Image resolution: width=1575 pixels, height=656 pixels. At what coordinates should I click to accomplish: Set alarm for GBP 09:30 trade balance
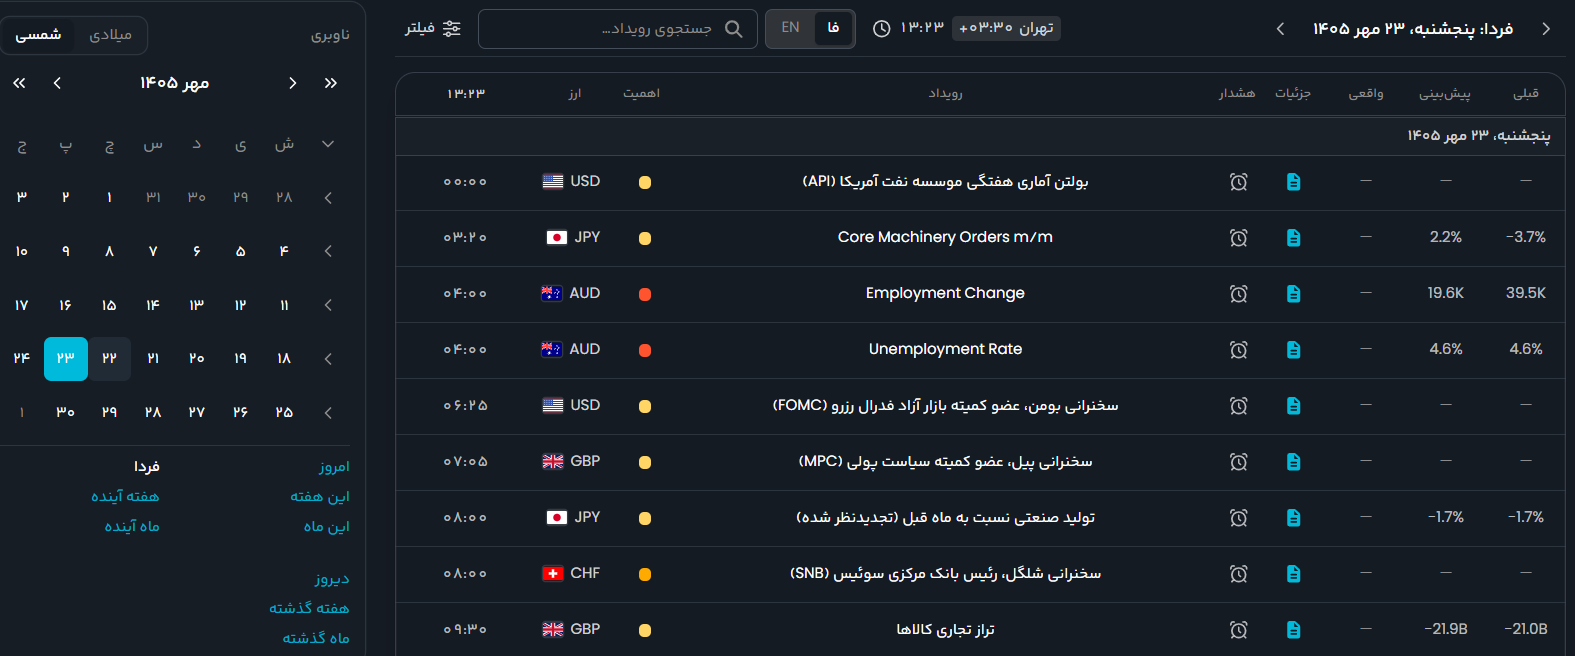coord(1238,630)
